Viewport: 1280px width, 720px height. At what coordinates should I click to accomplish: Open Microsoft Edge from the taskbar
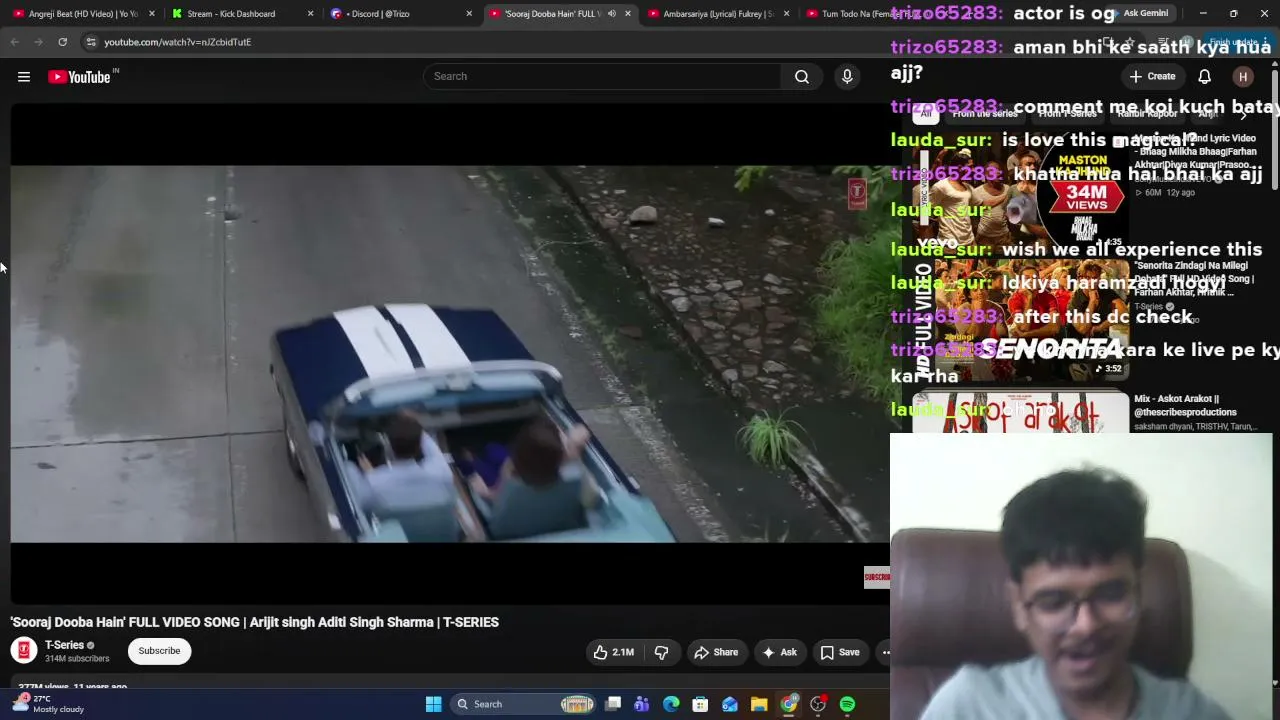coord(671,704)
